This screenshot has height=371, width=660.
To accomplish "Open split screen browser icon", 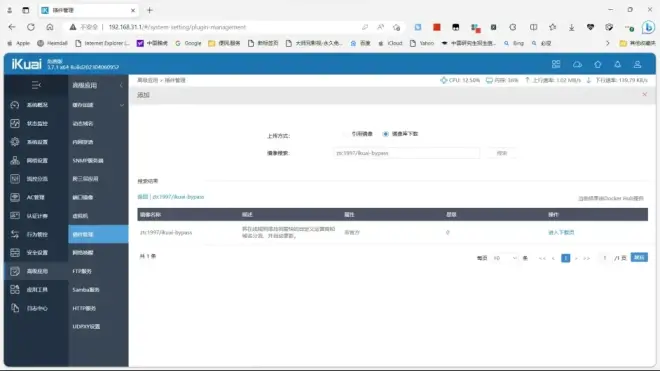I will tap(533, 27).
